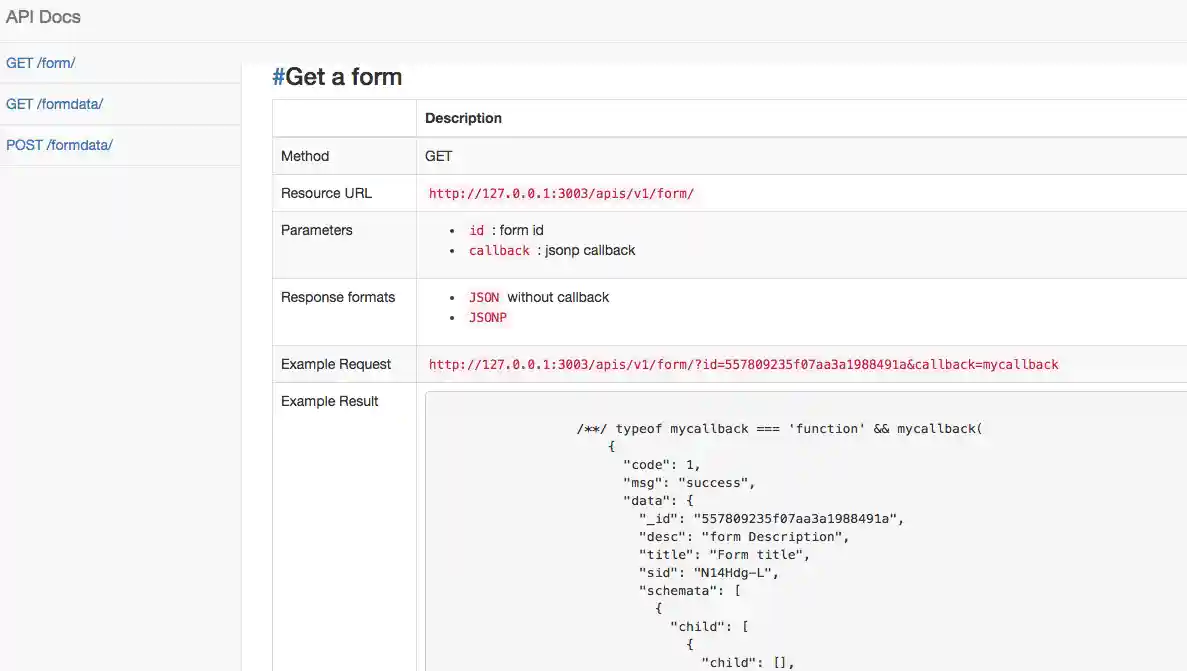Screen dimensions: 1187x671
Task: Click the typeof mycallback line in code block
Action: [x=780, y=429]
